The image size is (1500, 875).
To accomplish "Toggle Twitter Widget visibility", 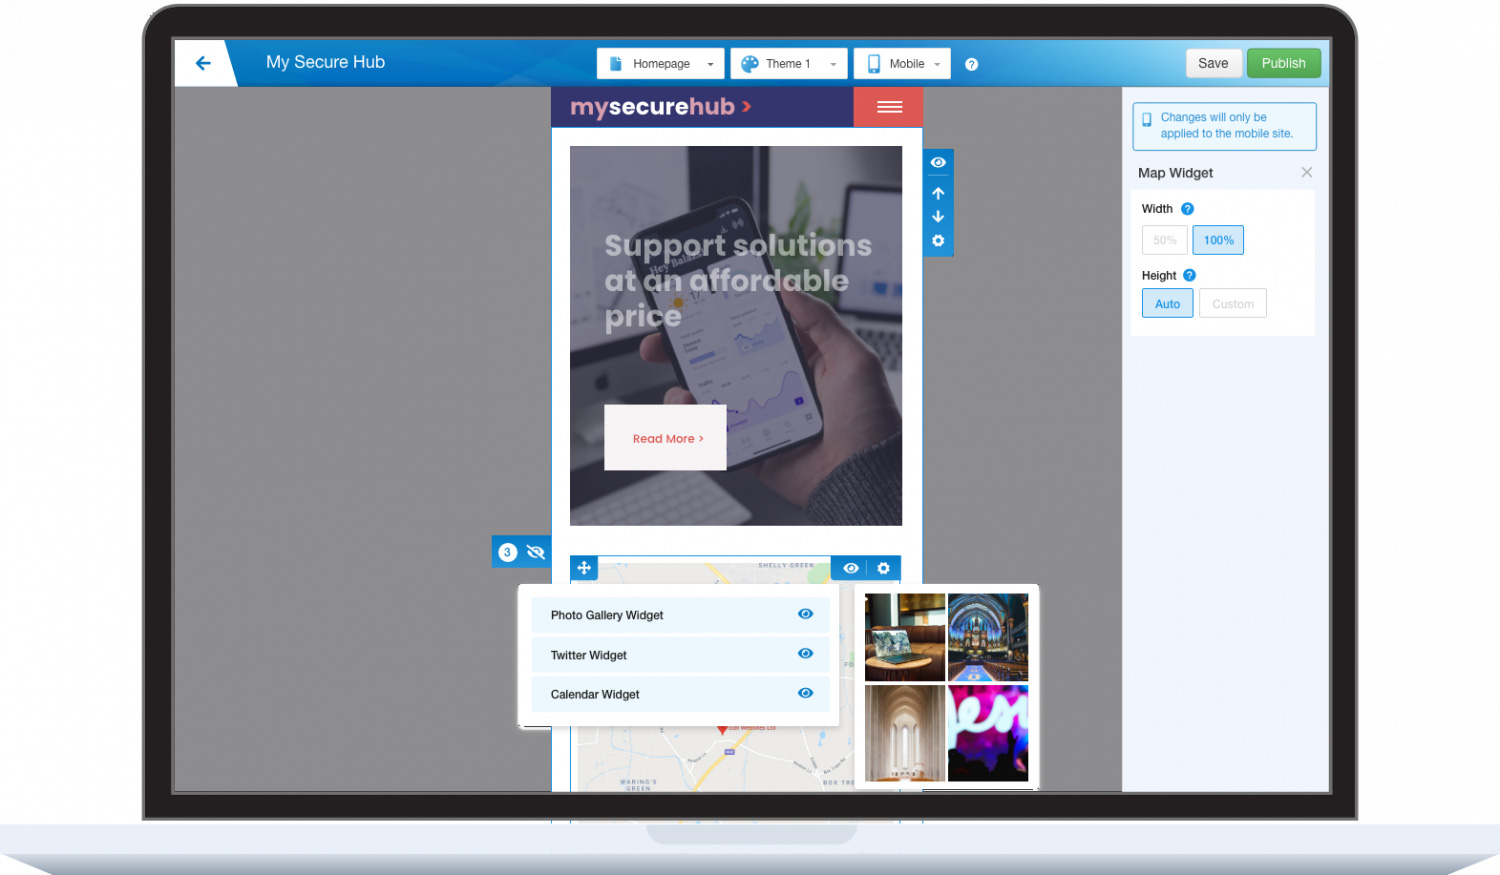I will pyautogui.click(x=806, y=653).
